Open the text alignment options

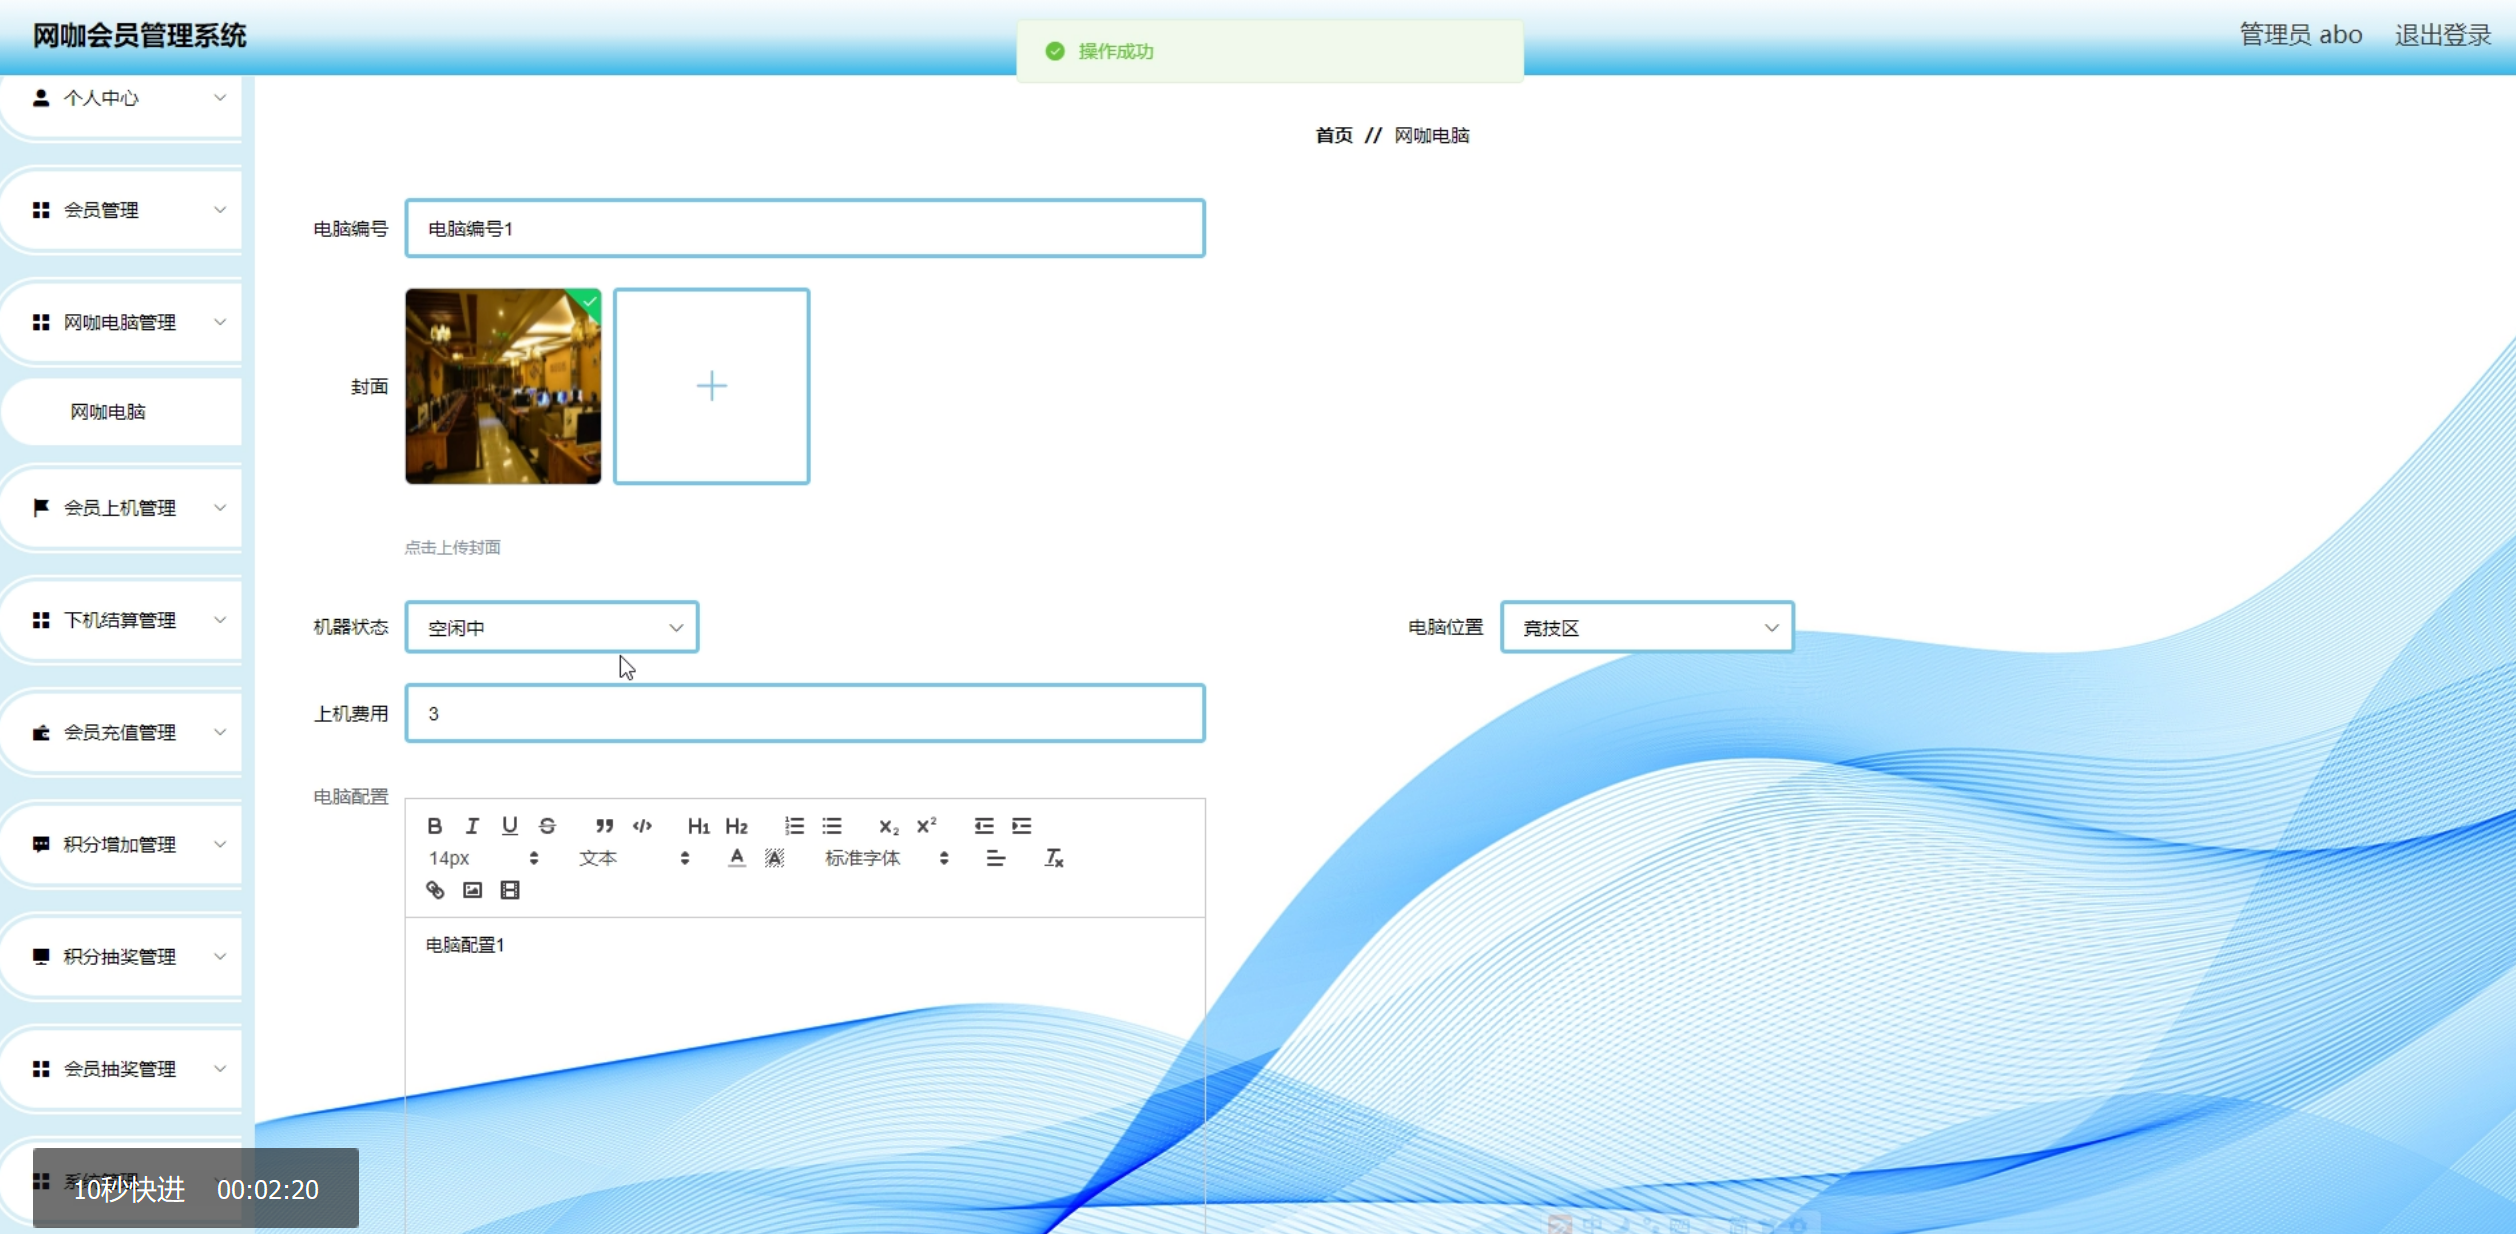(x=995, y=858)
